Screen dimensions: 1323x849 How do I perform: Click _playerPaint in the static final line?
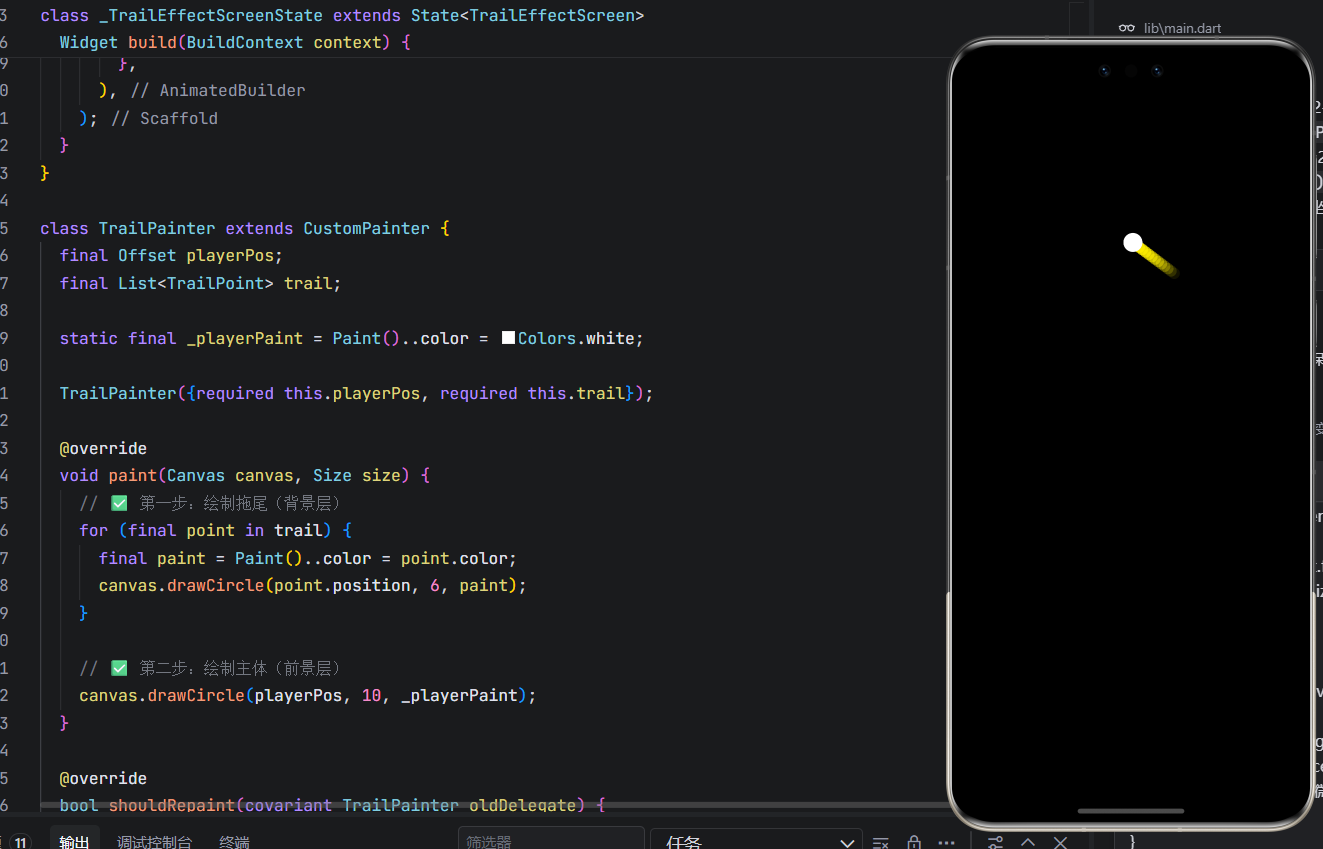(x=245, y=338)
